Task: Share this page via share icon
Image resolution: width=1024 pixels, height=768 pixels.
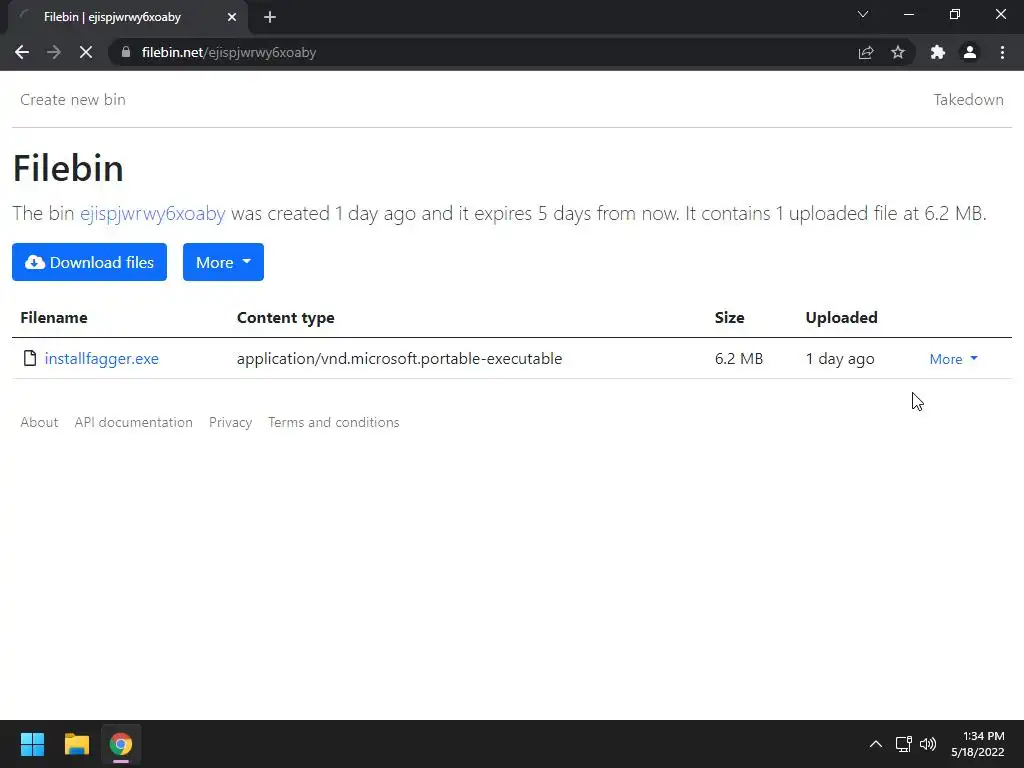Action: pos(866,52)
